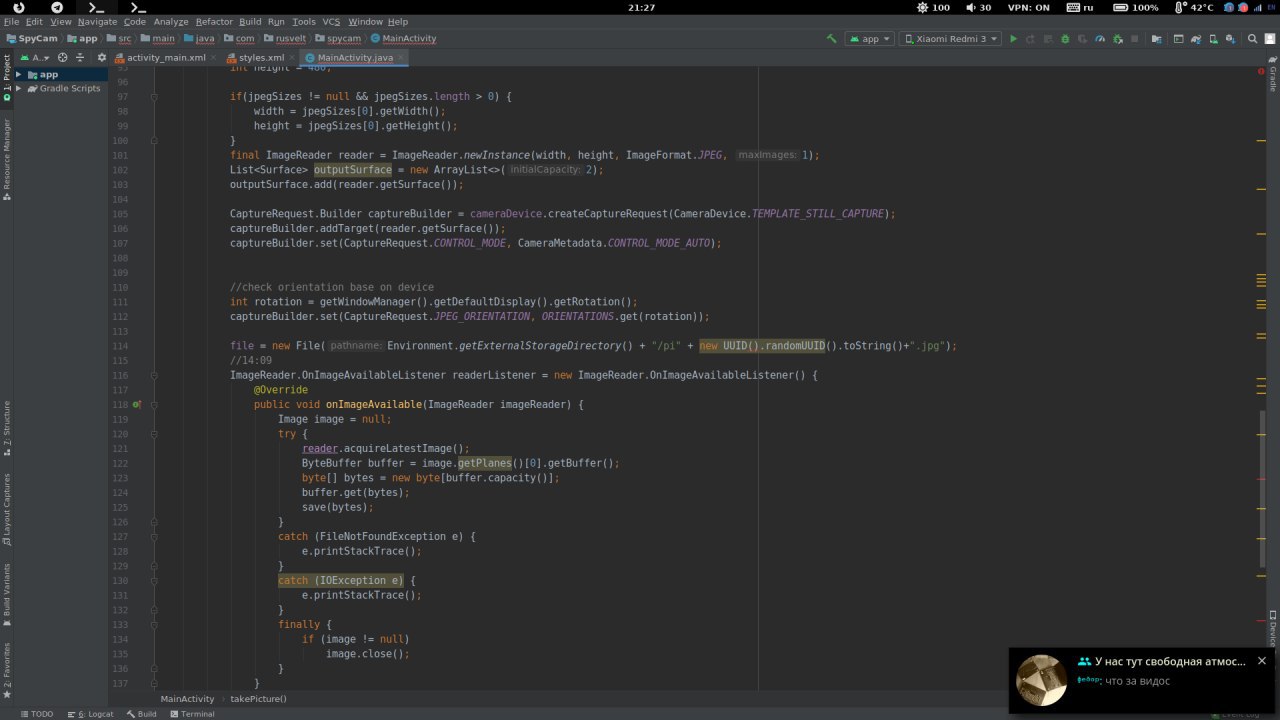Viewport: 1280px width, 720px height.
Task: Click Attach debugger to Android process icon
Action: 1117,39
